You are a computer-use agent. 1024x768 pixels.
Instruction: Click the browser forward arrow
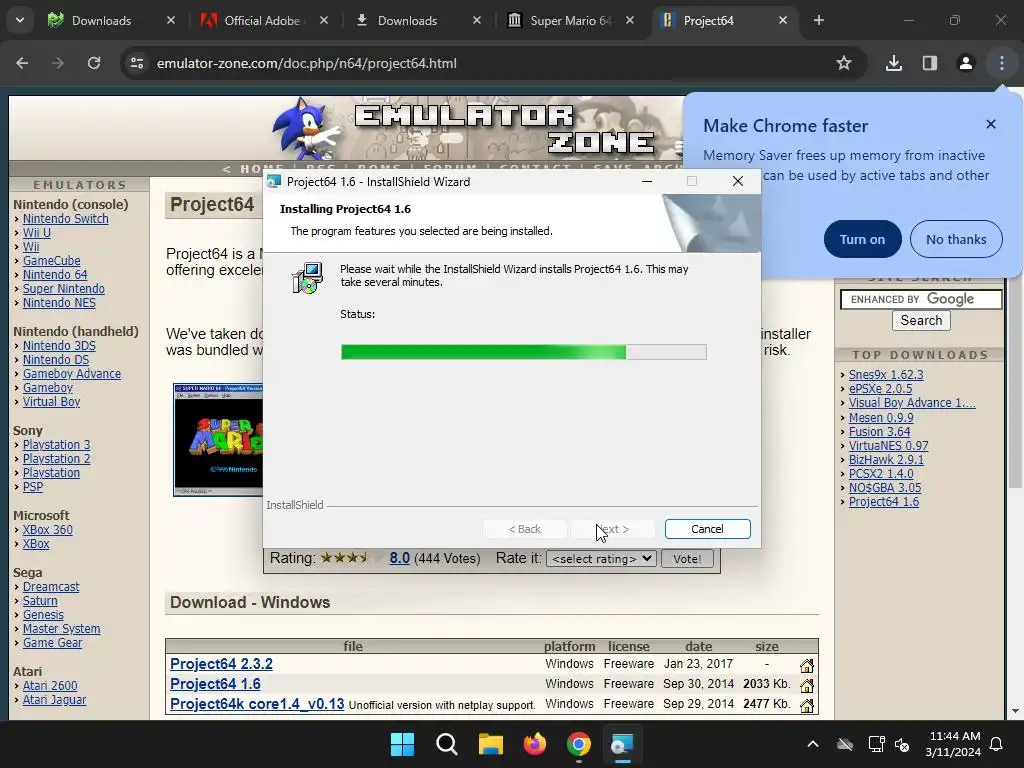[58, 63]
